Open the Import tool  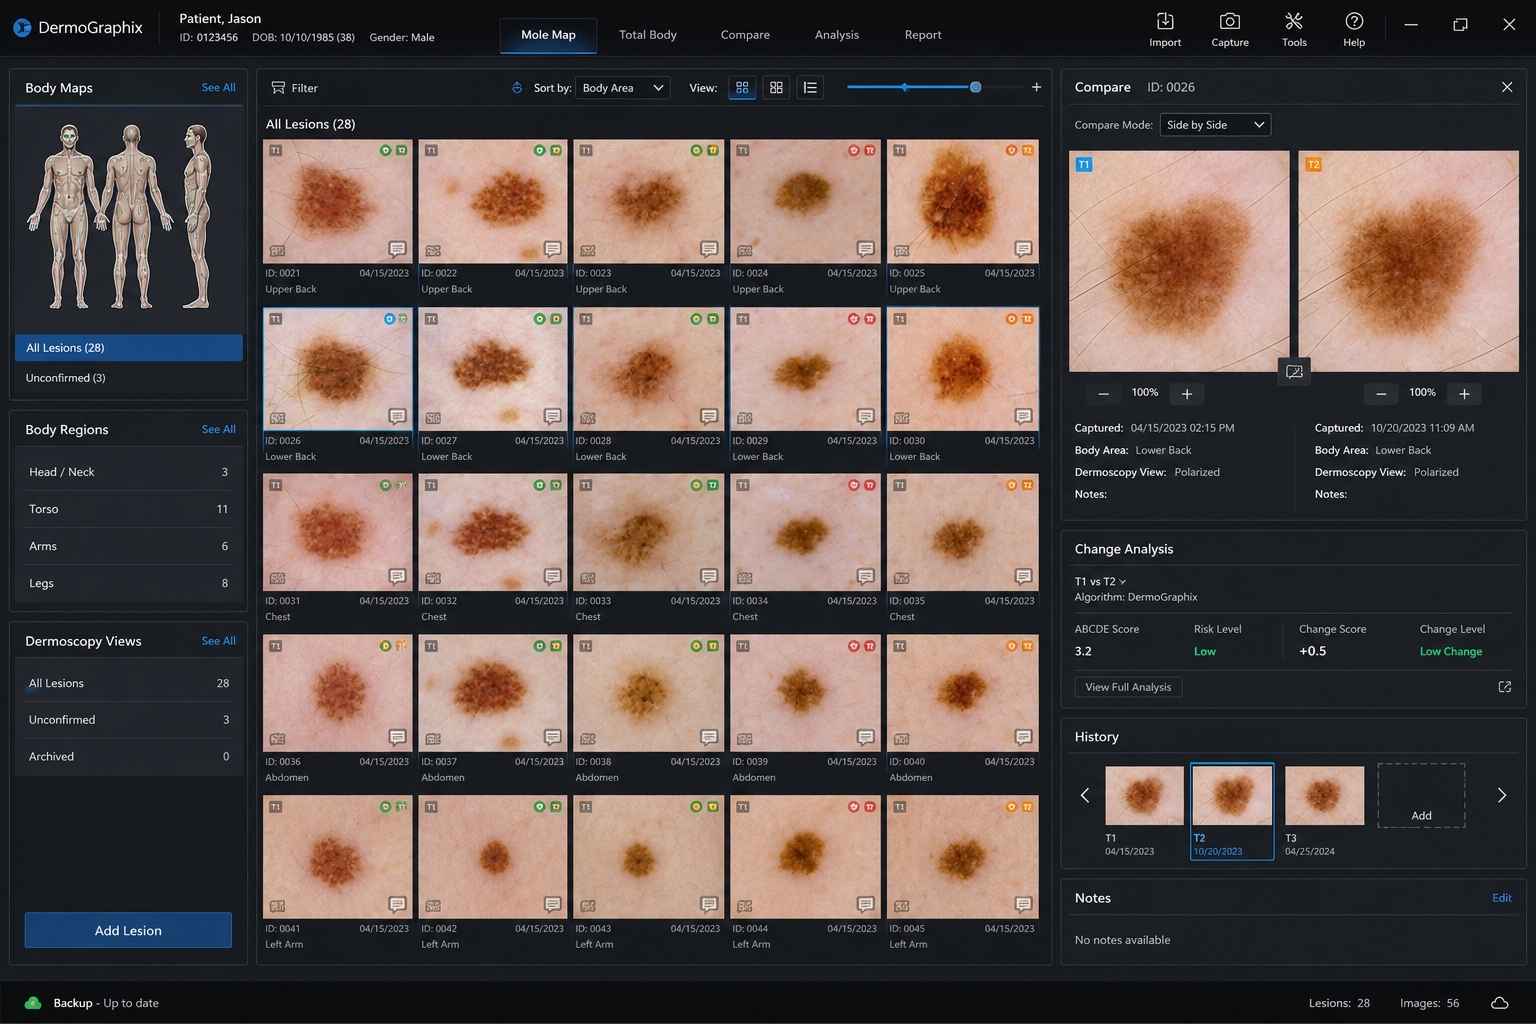pos(1165,28)
